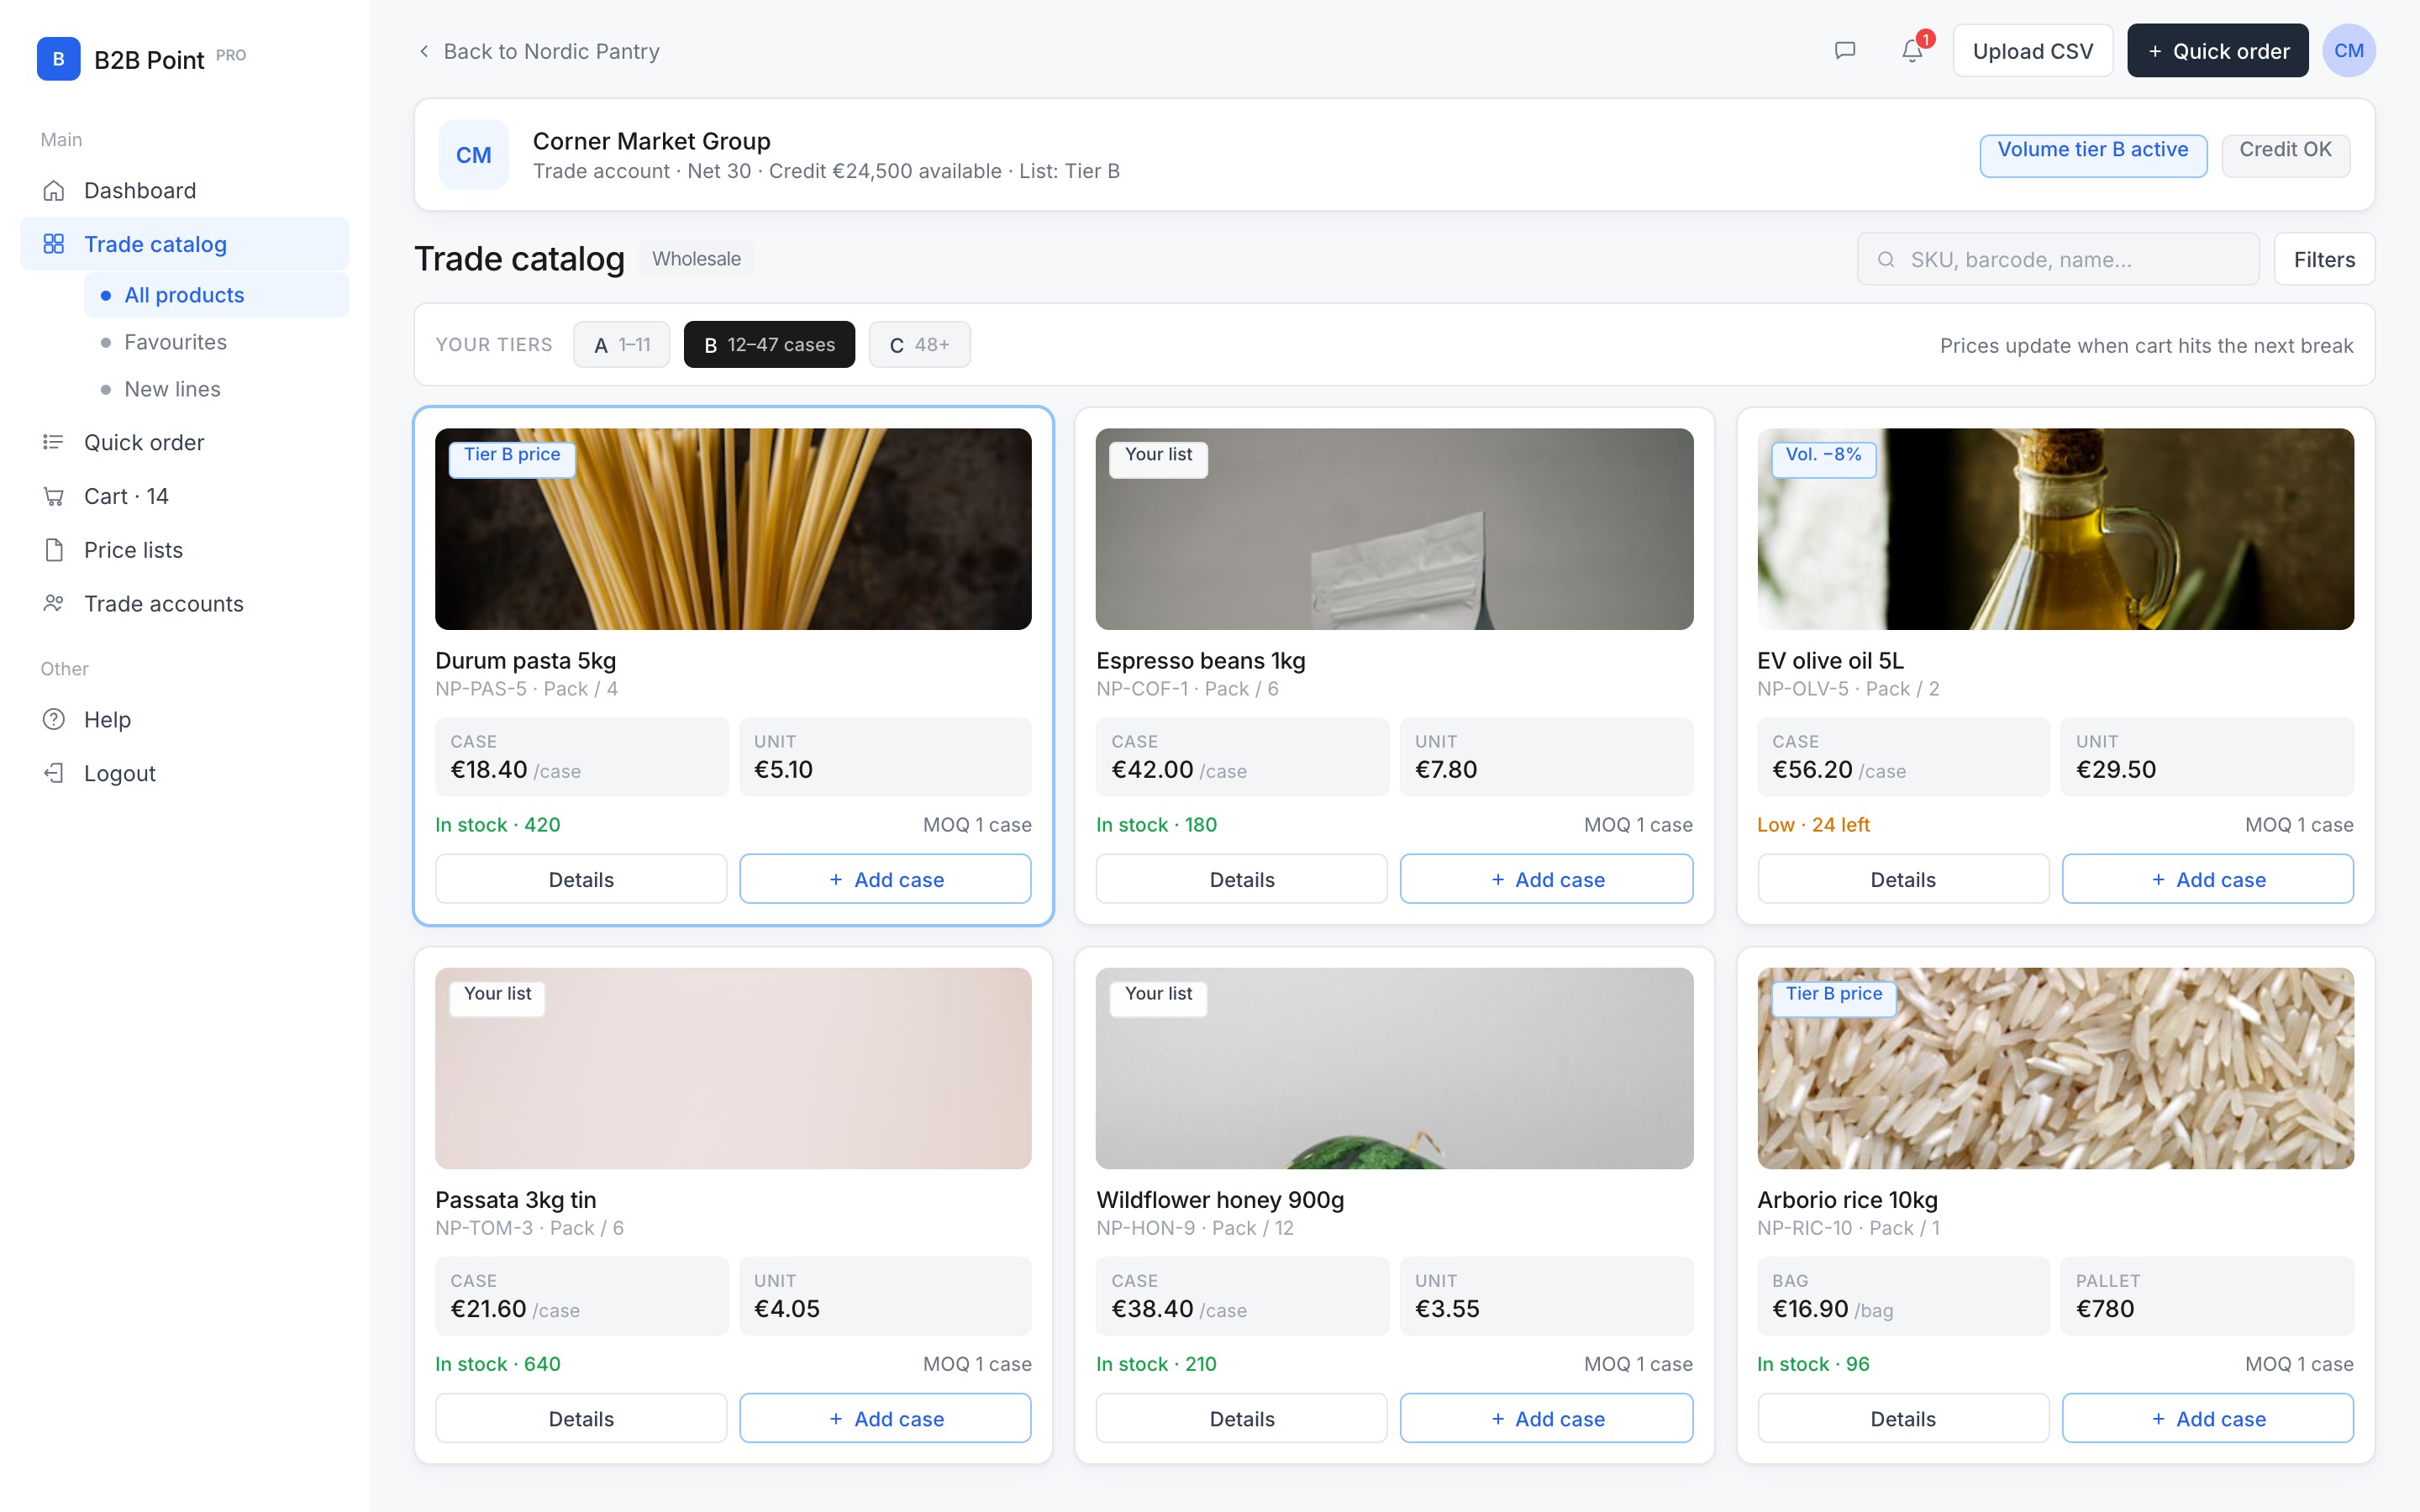
Task: Click the Passata 3kg tin product image
Action: [733, 1068]
